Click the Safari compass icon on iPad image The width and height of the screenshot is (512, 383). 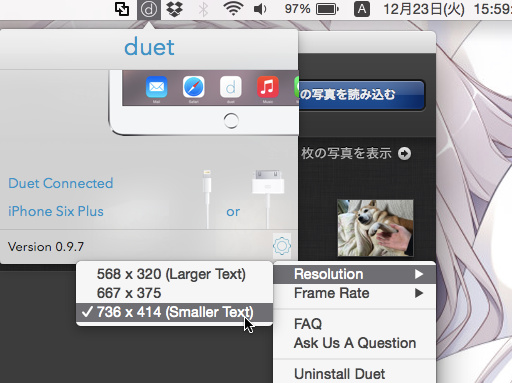(x=194, y=87)
